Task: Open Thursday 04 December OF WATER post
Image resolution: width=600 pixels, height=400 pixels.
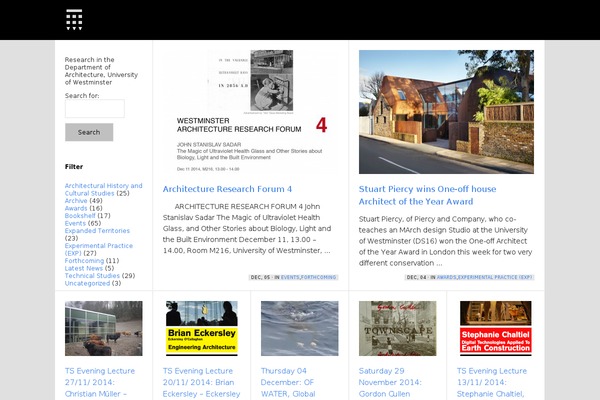Action: pyautogui.click(x=288, y=383)
